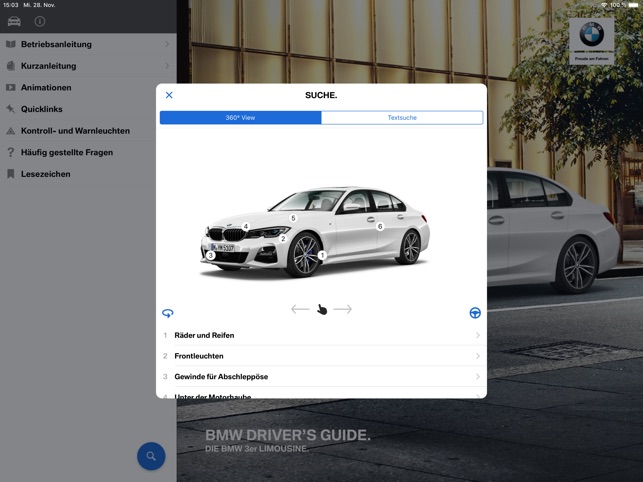The width and height of the screenshot is (643, 482).
Task: Tap hotspot 2 on the headlight
Action: [283, 238]
